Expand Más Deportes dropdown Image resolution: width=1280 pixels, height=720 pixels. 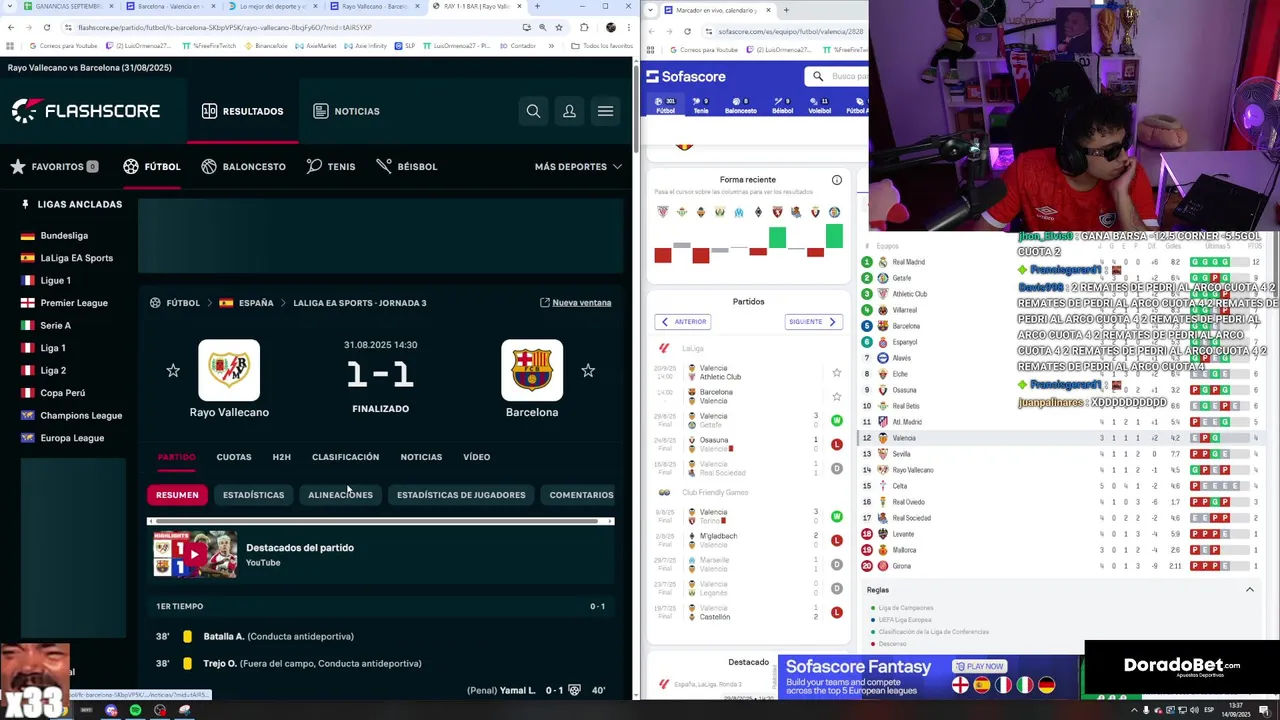pos(578,166)
